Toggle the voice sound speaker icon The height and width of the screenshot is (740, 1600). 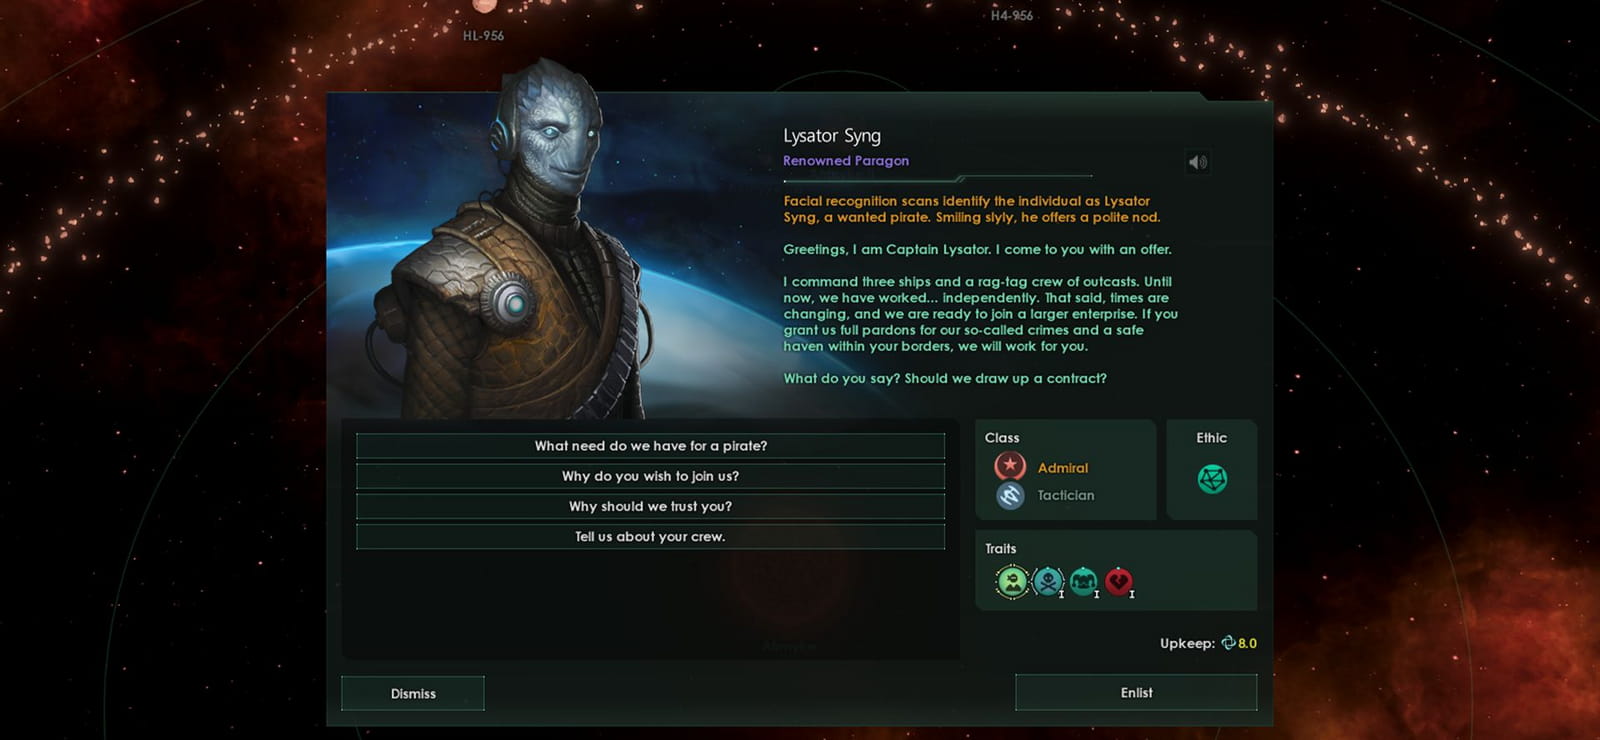click(1197, 162)
